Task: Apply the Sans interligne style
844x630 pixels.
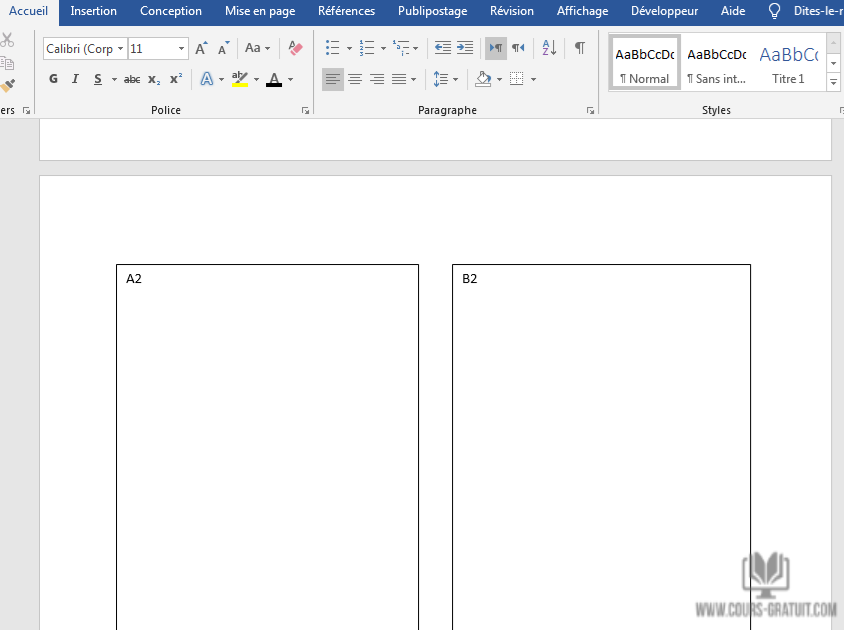Action: coord(716,63)
